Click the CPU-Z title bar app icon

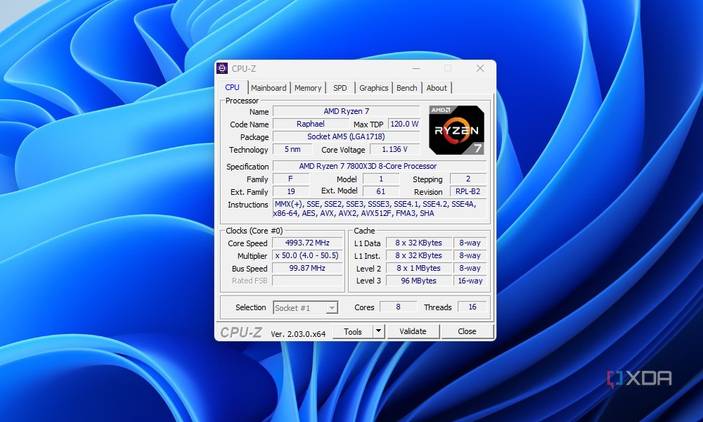(222, 68)
